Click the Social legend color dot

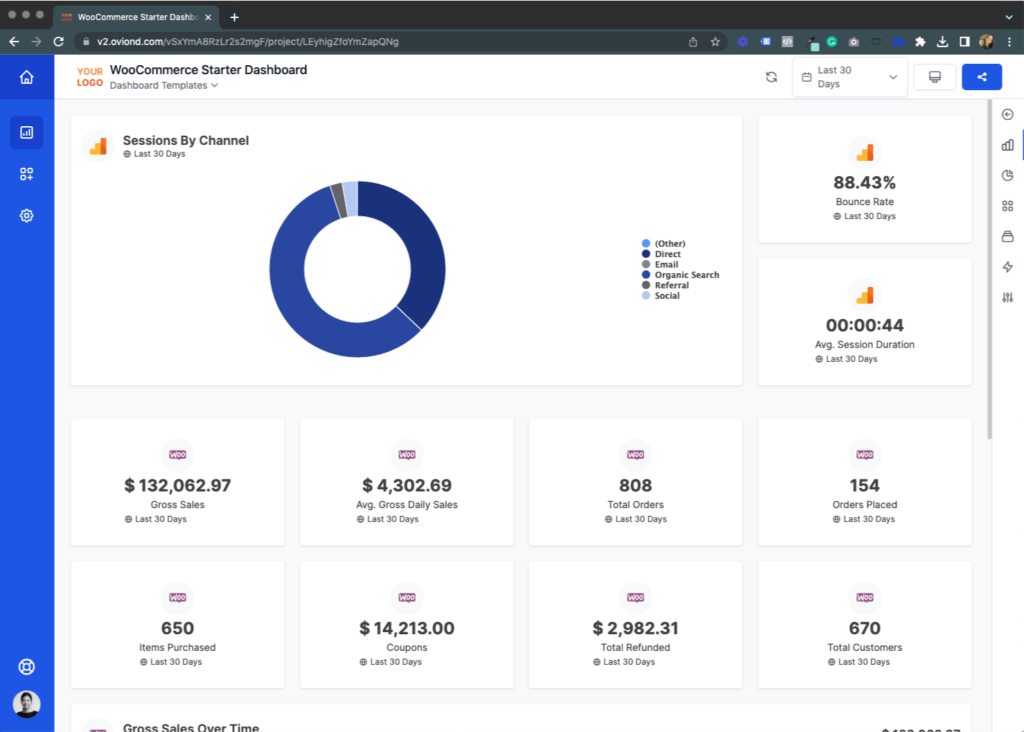click(x=646, y=296)
